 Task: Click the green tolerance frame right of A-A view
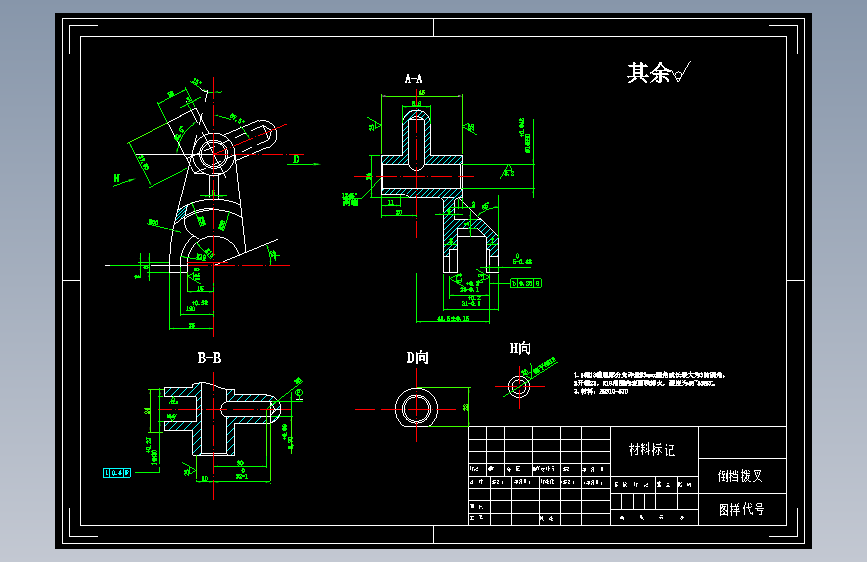click(x=526, y=283)
